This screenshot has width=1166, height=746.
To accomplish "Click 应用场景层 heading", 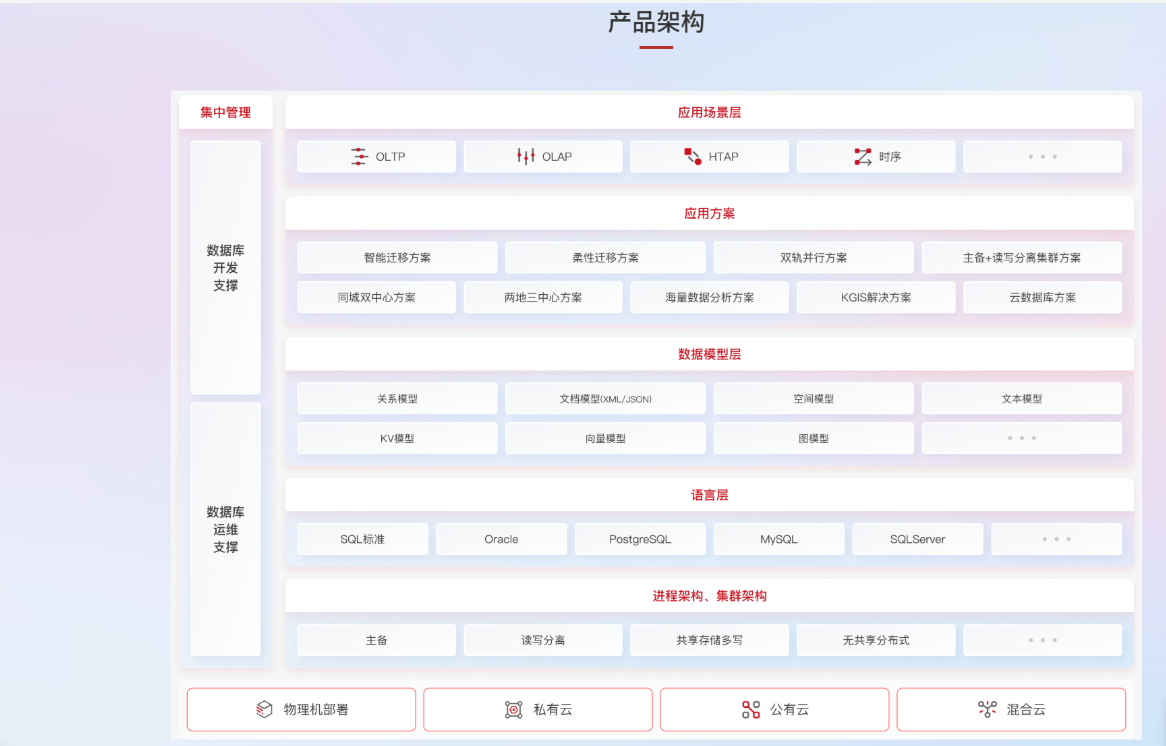I will (x=709, y=112).
